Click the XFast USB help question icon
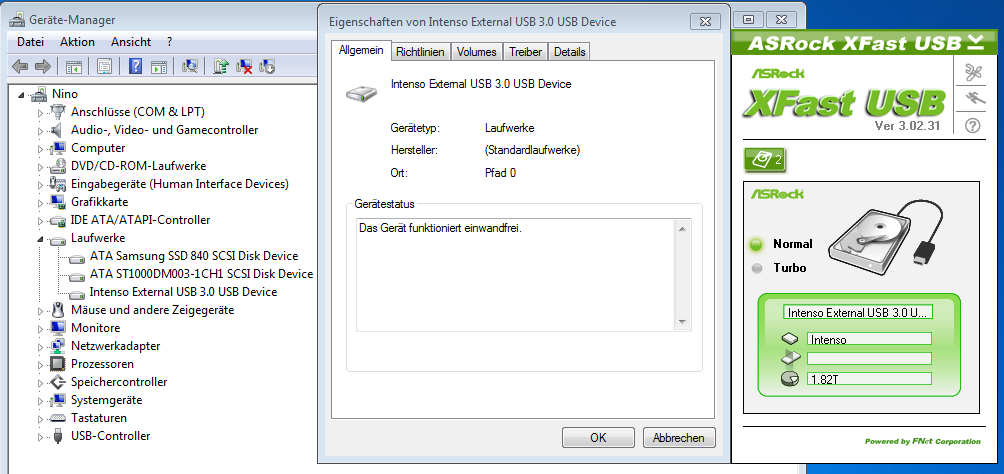The height and width of the screenshot is (474, 1004). tap(973, 125)
